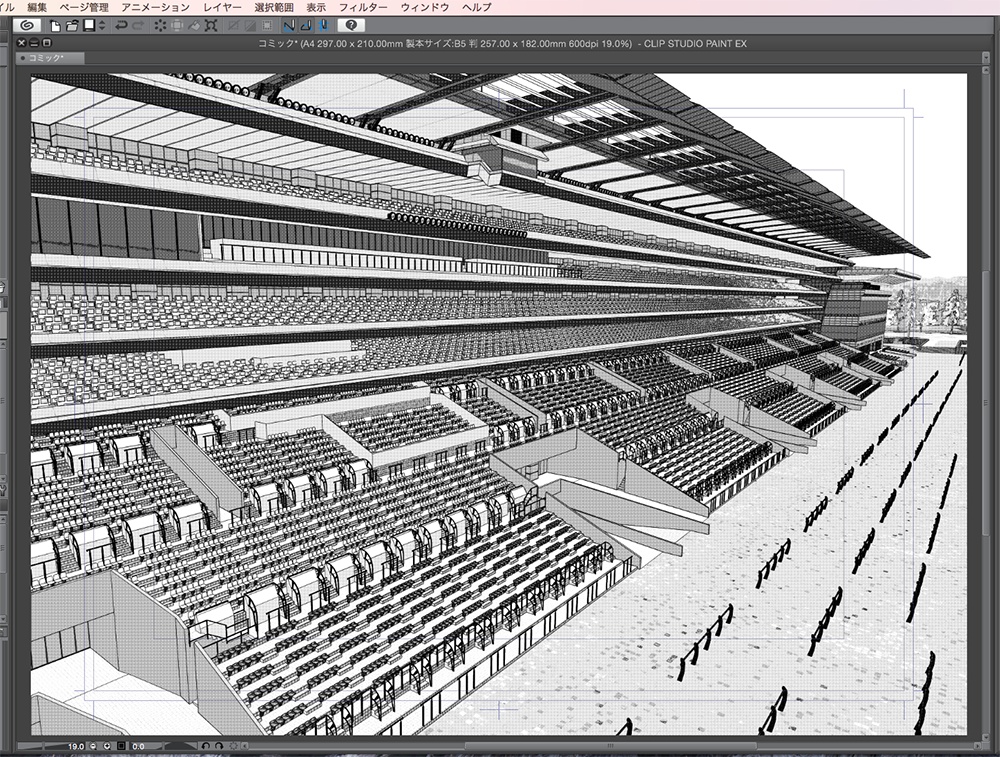Close the document window
The height and width of the screenshot is (757, 1000).
[x=22, y=43]
